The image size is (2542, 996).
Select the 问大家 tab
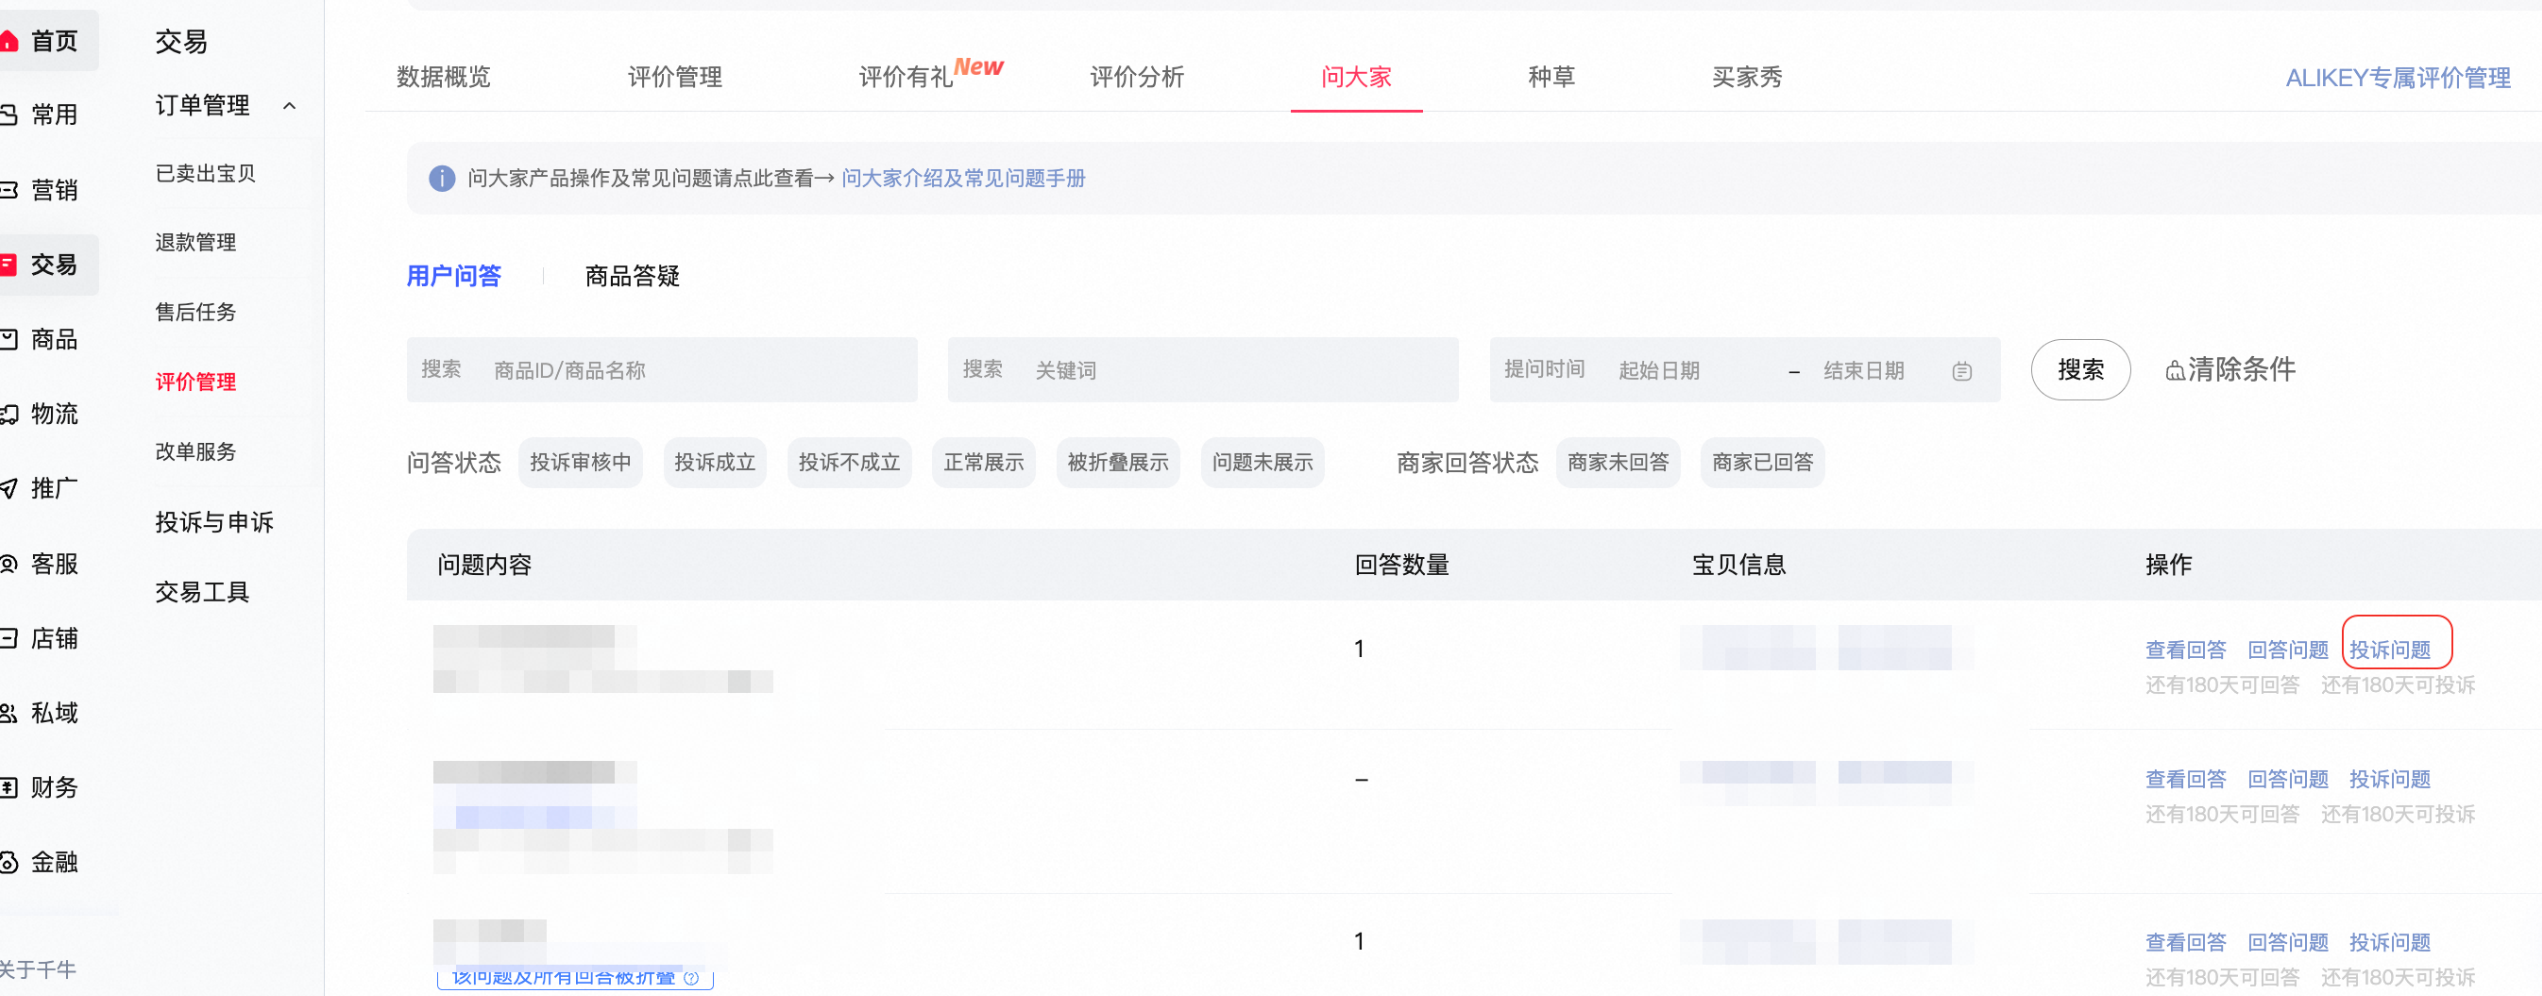click(x=1357, y=77)
